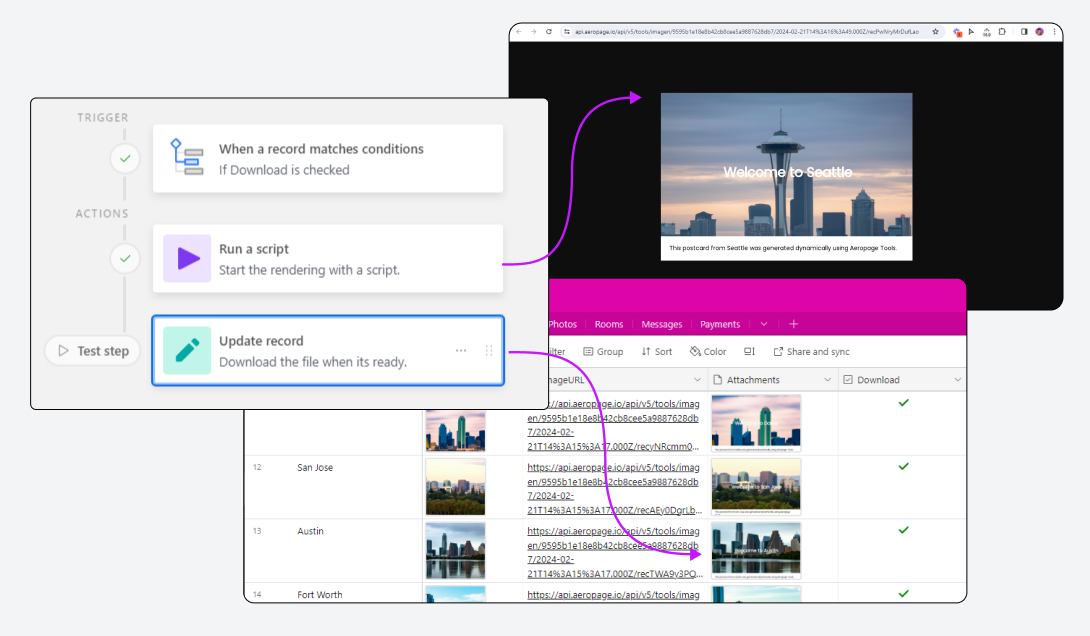1090x636 pixels.
Task: Click the trigger conditions tree icon
Action: [187, 158]
